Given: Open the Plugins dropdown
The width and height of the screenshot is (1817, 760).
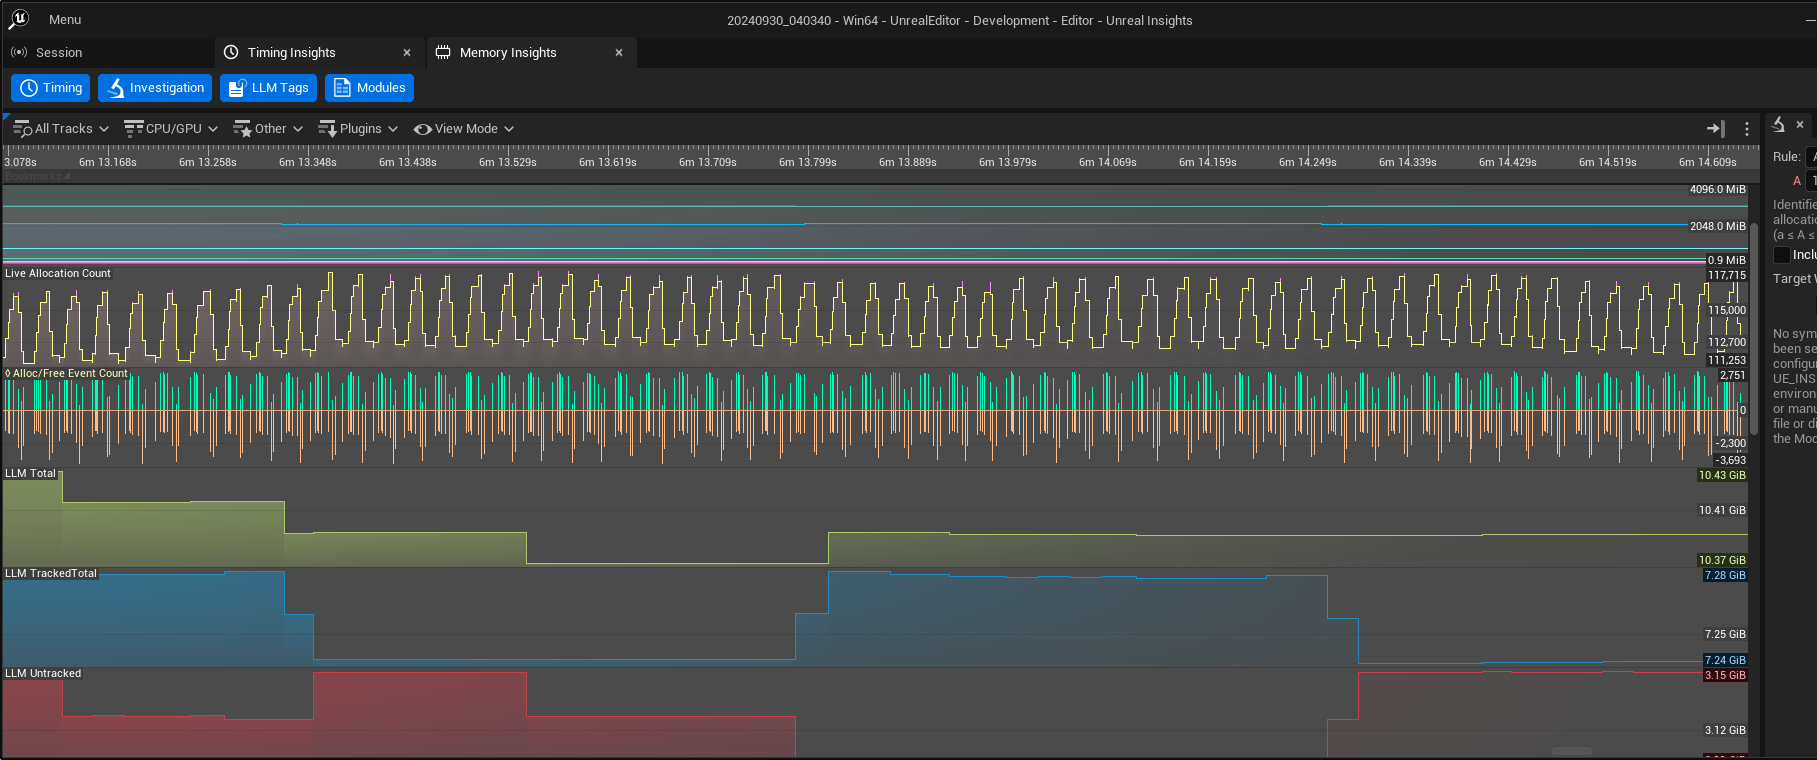Looking at the screenshot, I should coord(358,129).
